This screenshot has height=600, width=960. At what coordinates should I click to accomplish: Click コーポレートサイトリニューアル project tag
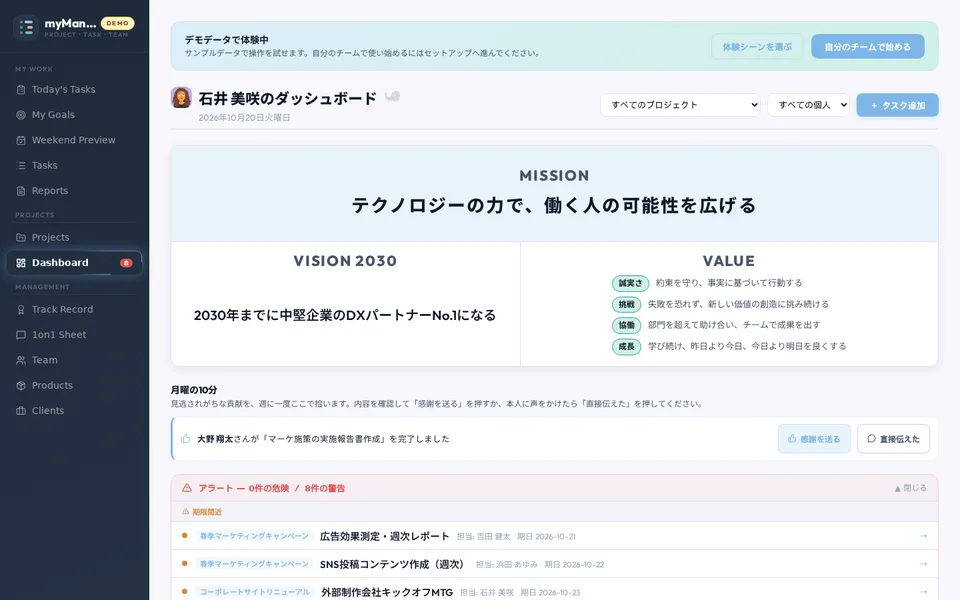point(255,592)
